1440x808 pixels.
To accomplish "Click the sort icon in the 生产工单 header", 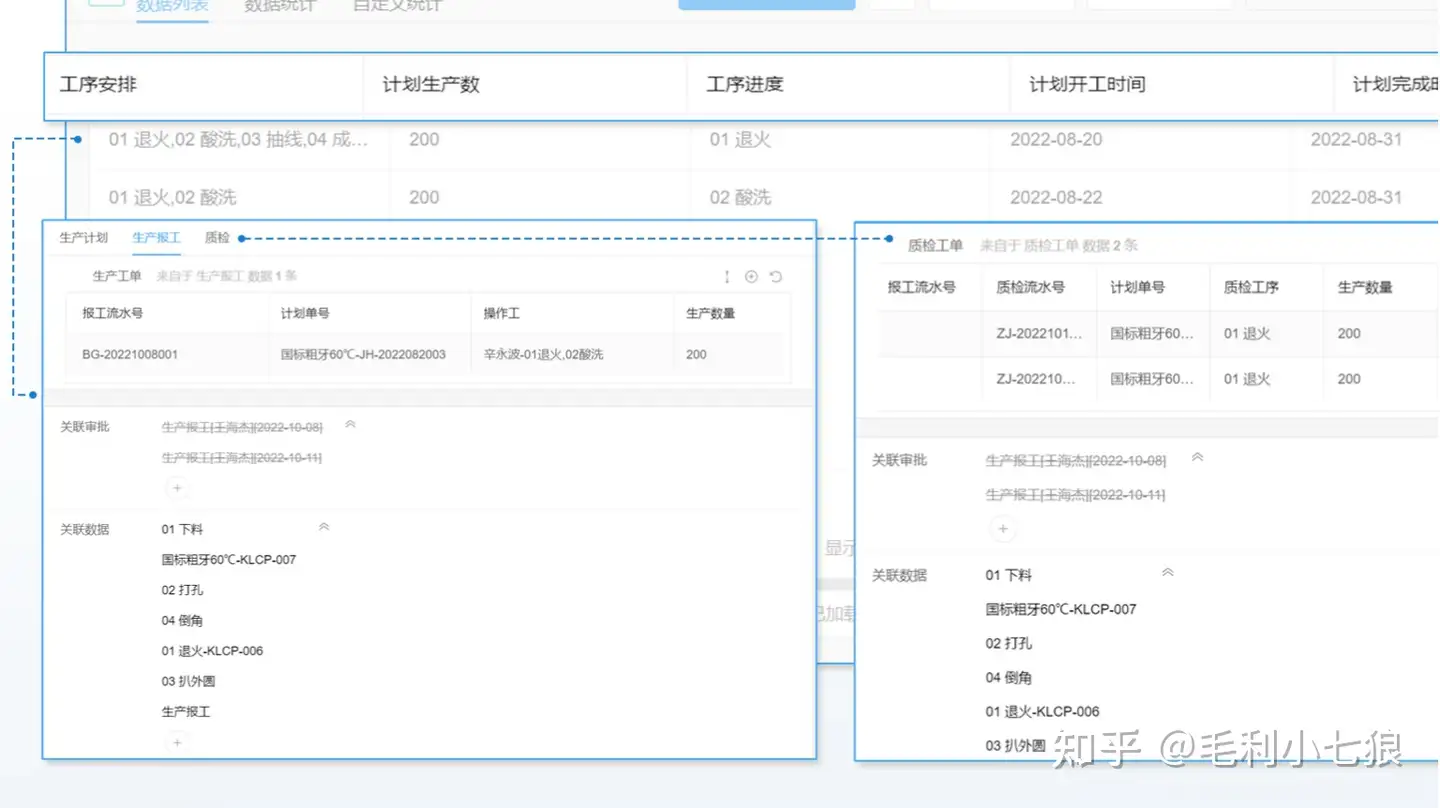I will 727,276.
